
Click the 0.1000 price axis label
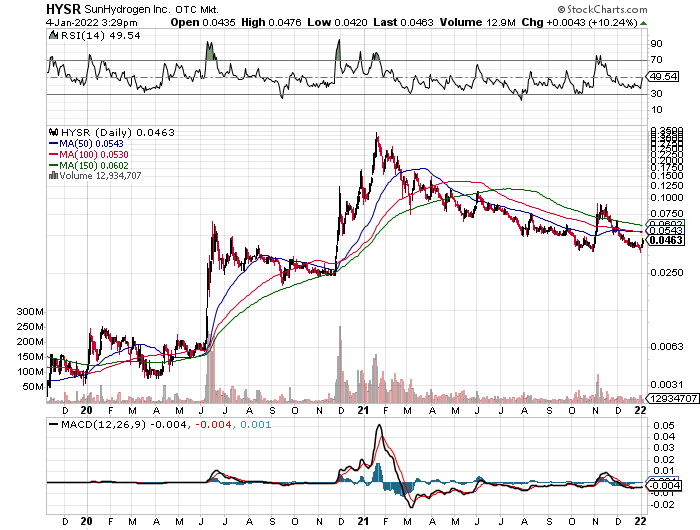pos(667,198)
